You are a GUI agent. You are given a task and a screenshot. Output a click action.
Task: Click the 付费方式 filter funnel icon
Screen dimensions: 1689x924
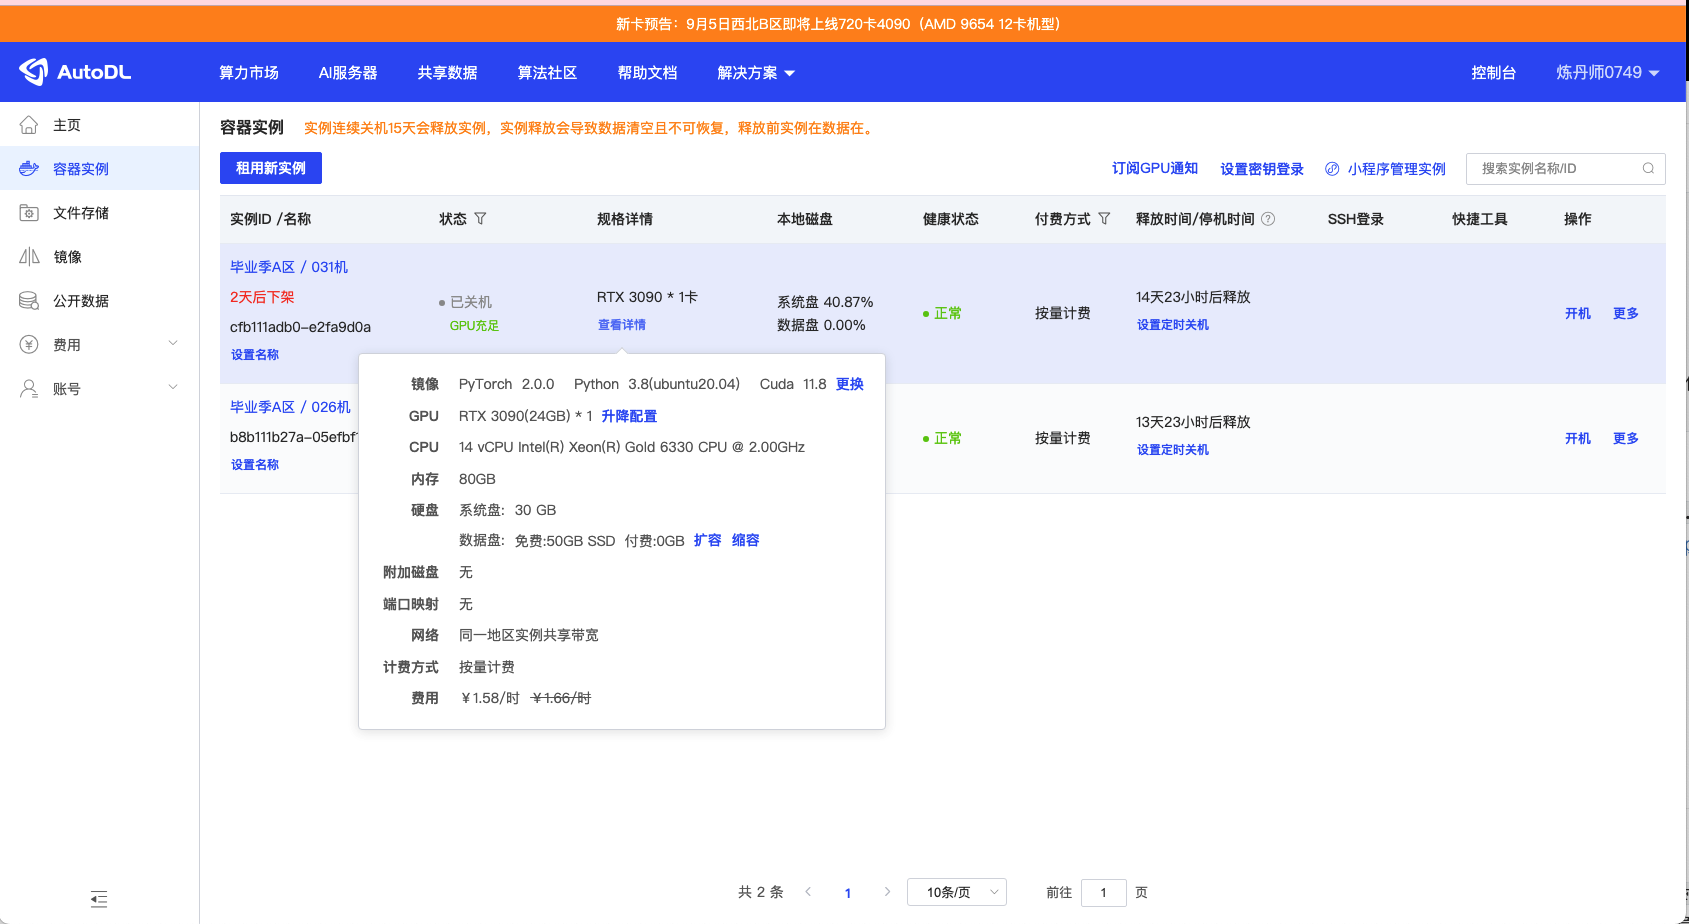point(1104,219)
